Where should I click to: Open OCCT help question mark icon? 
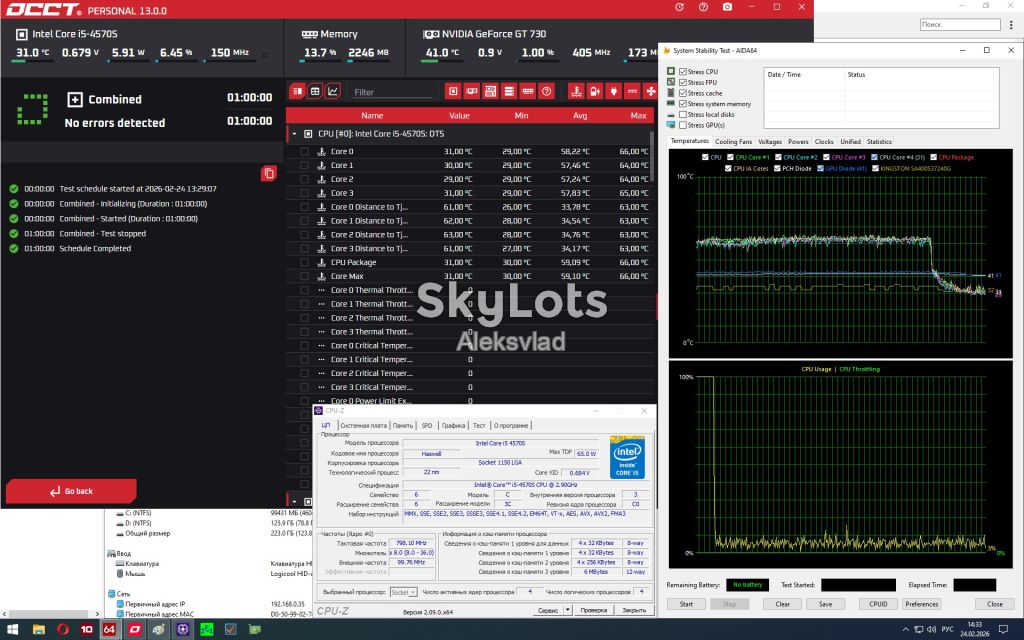pos(703,7)
